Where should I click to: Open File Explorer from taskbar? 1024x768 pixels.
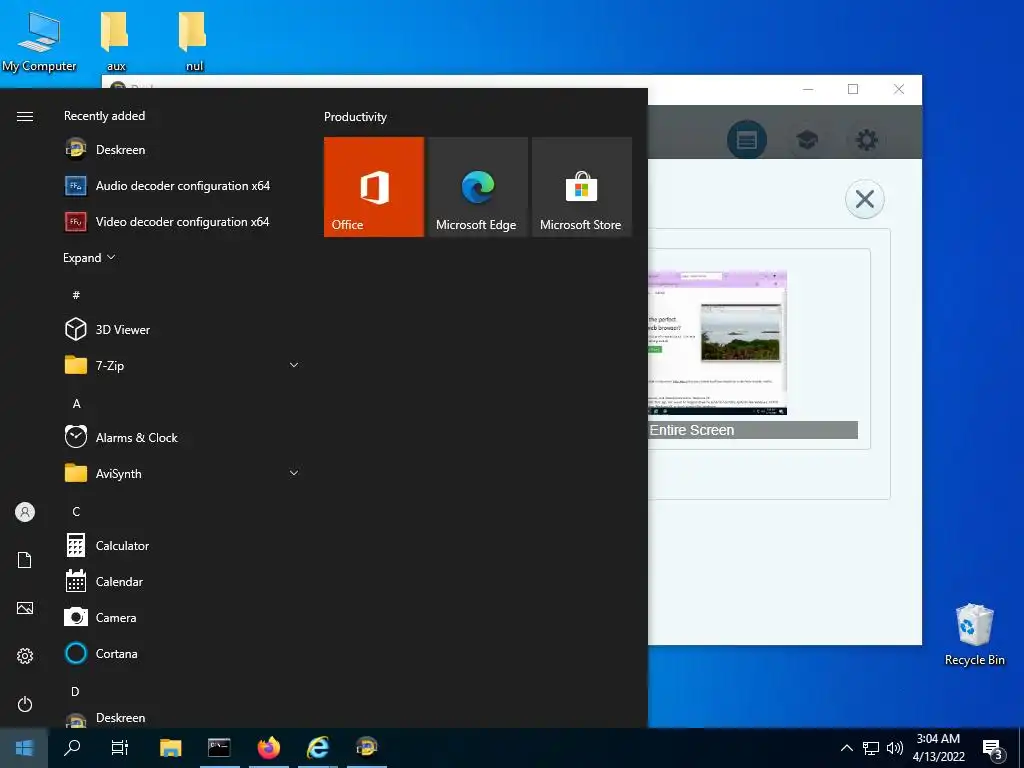click(x=170, y=748)
